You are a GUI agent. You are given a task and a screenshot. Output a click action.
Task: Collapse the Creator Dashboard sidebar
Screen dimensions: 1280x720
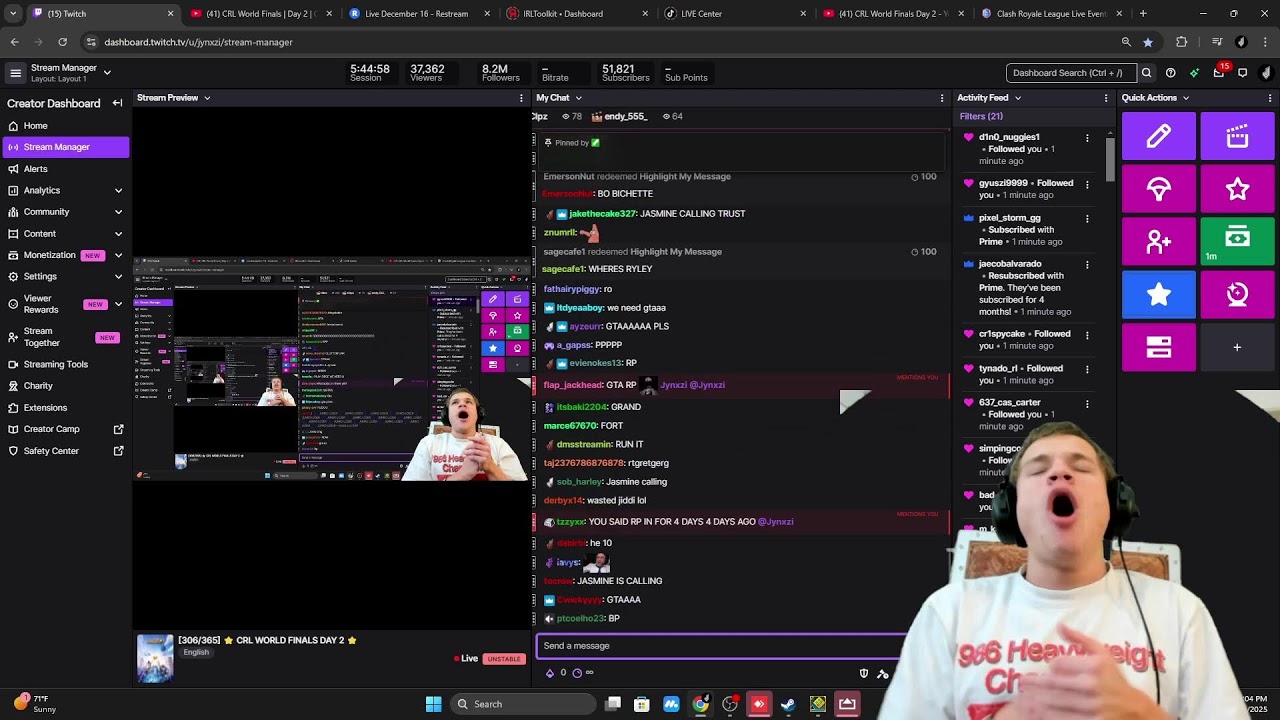[x=117, y=103]
